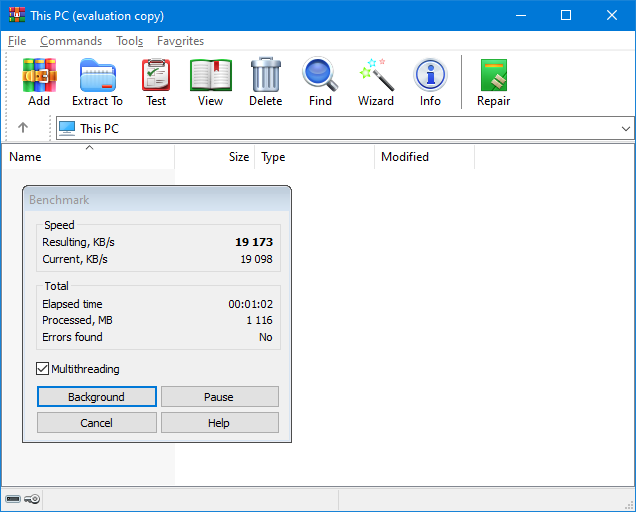The width and height of the screenshot is (636, 512).
Task: Go up one level arrow
Action: [23, 128]
